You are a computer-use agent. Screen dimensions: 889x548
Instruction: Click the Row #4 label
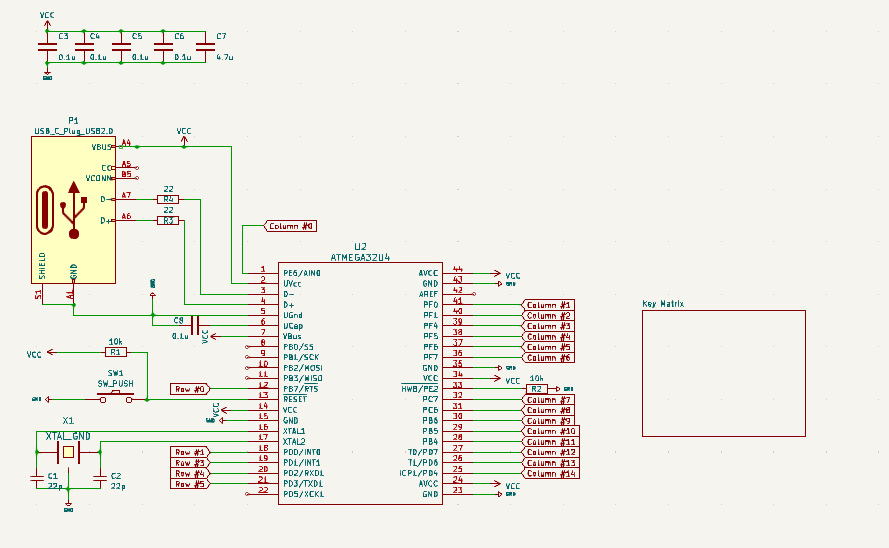pyautogui.click(x=190, y=473)
